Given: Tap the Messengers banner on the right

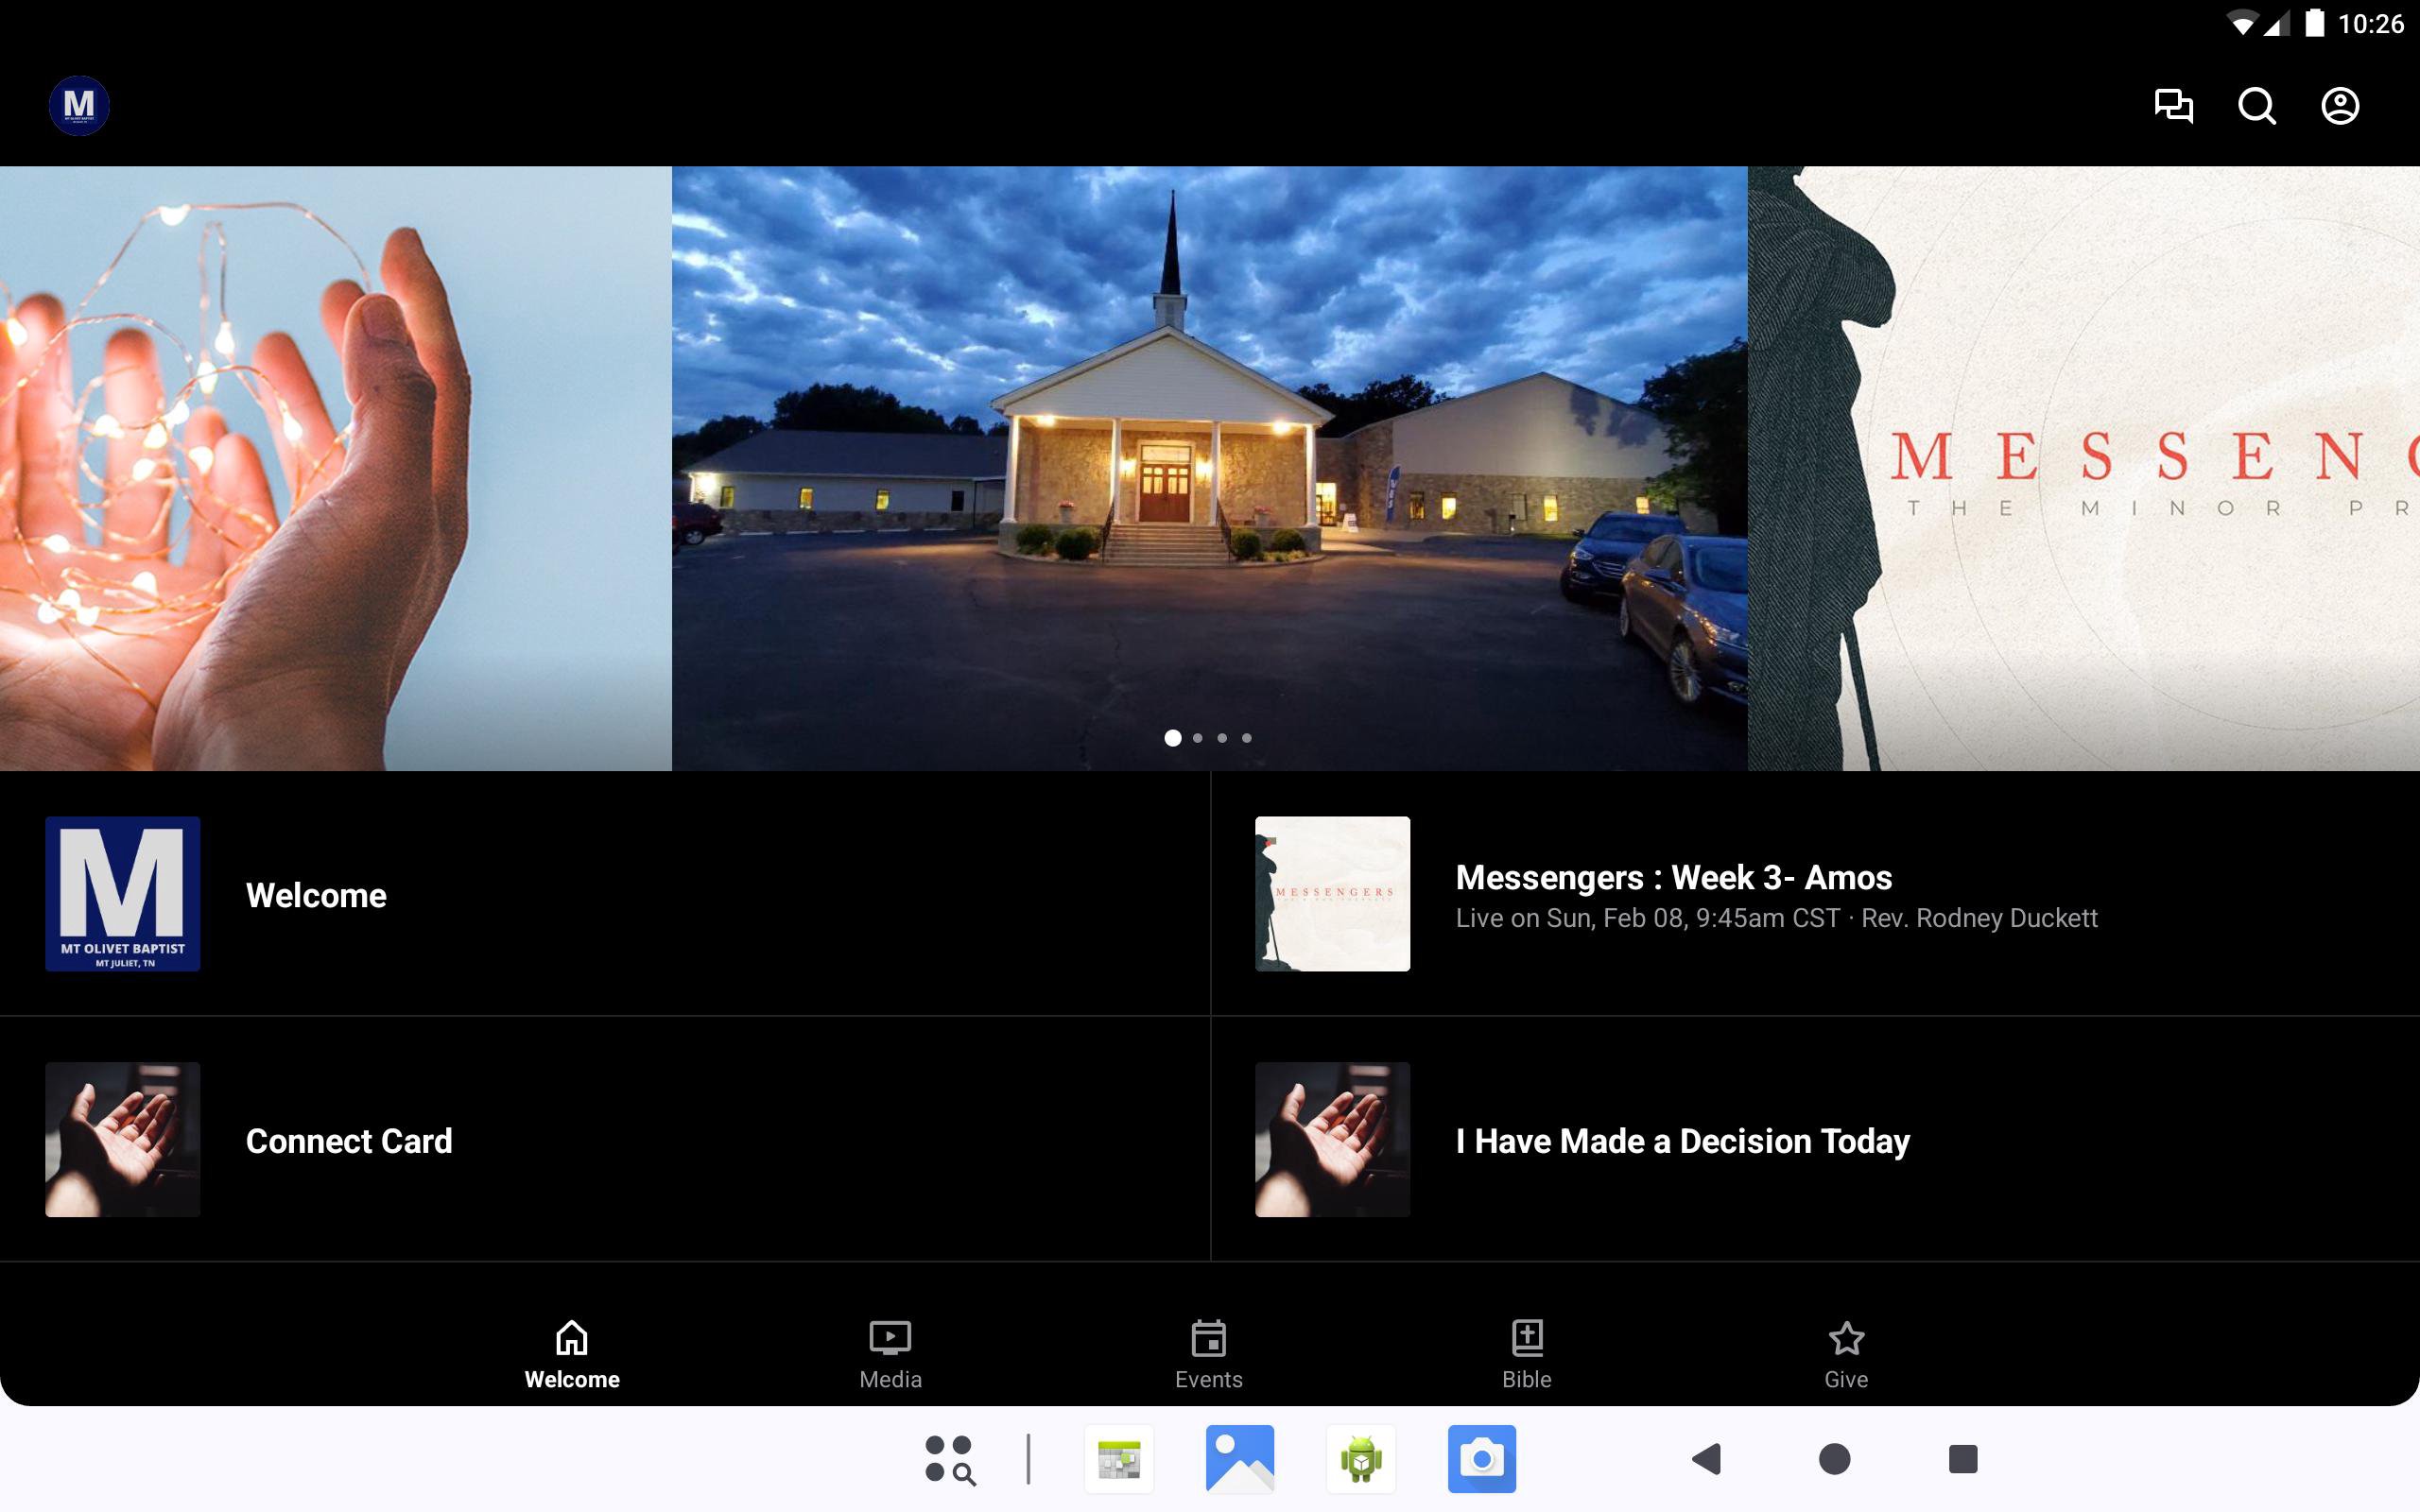Looking at the screenshot, I should click(2082, 468).
